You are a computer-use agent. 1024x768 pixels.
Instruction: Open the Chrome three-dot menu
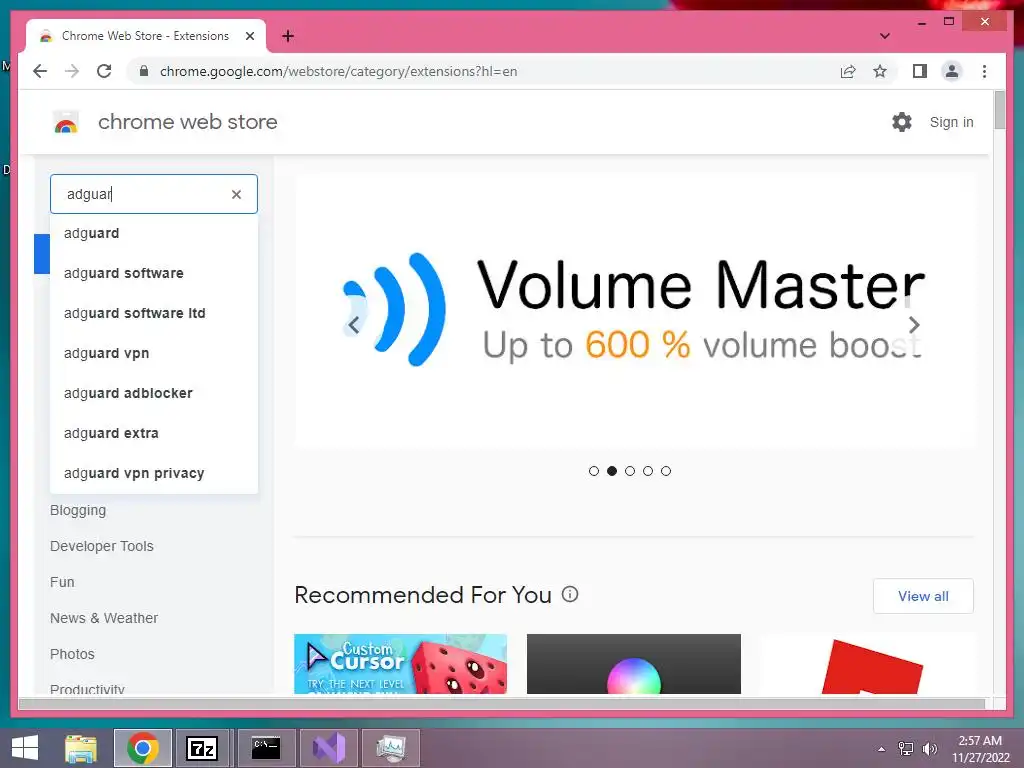pyautogui.click(x=984, y=71)
